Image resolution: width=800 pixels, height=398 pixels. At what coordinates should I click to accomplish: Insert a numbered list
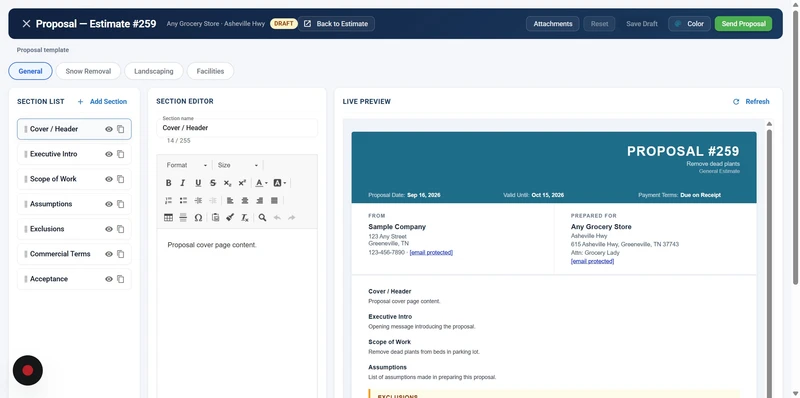168,201
